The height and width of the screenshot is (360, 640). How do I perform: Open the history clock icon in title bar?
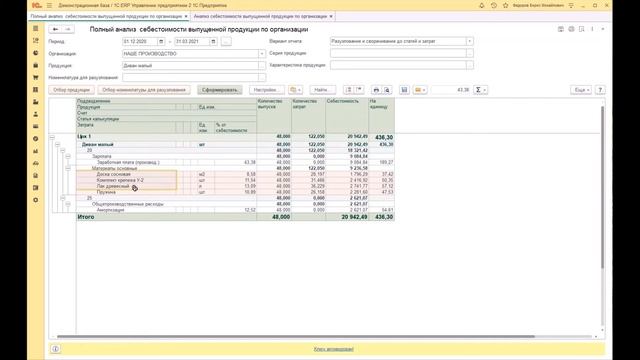[494, 5]
